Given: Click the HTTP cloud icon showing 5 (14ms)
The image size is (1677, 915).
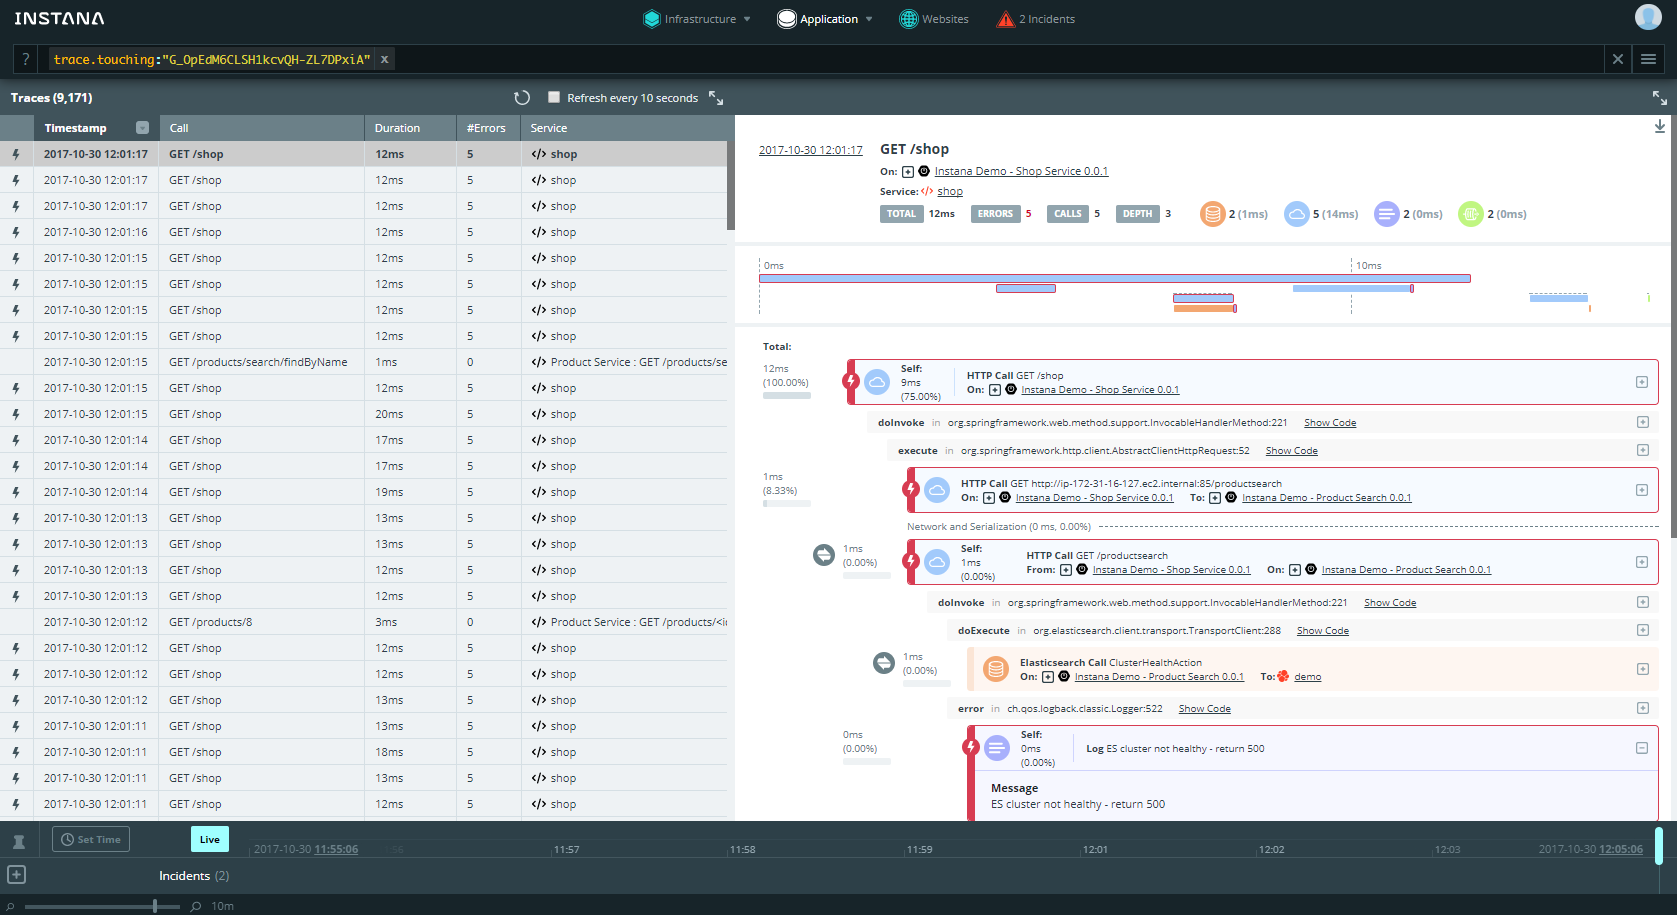Looking at the screenshot, I should tap(1296, 214).
